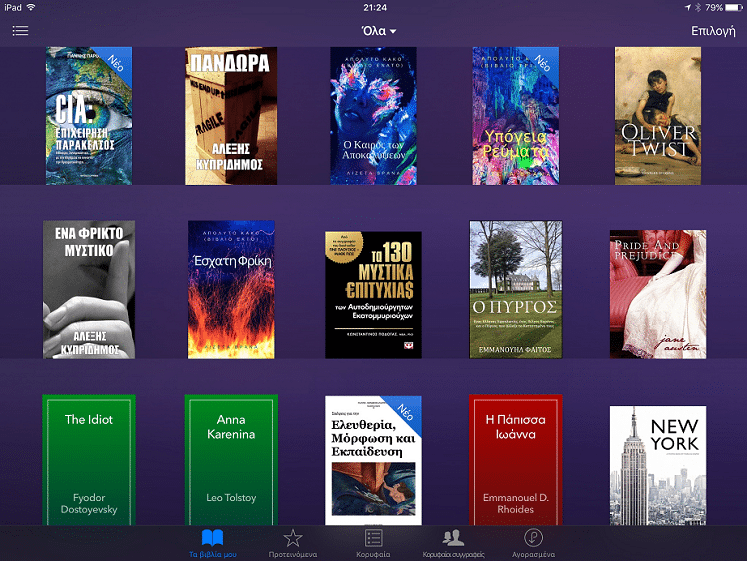Open the Oliver Twist book

tap(657, 116)
